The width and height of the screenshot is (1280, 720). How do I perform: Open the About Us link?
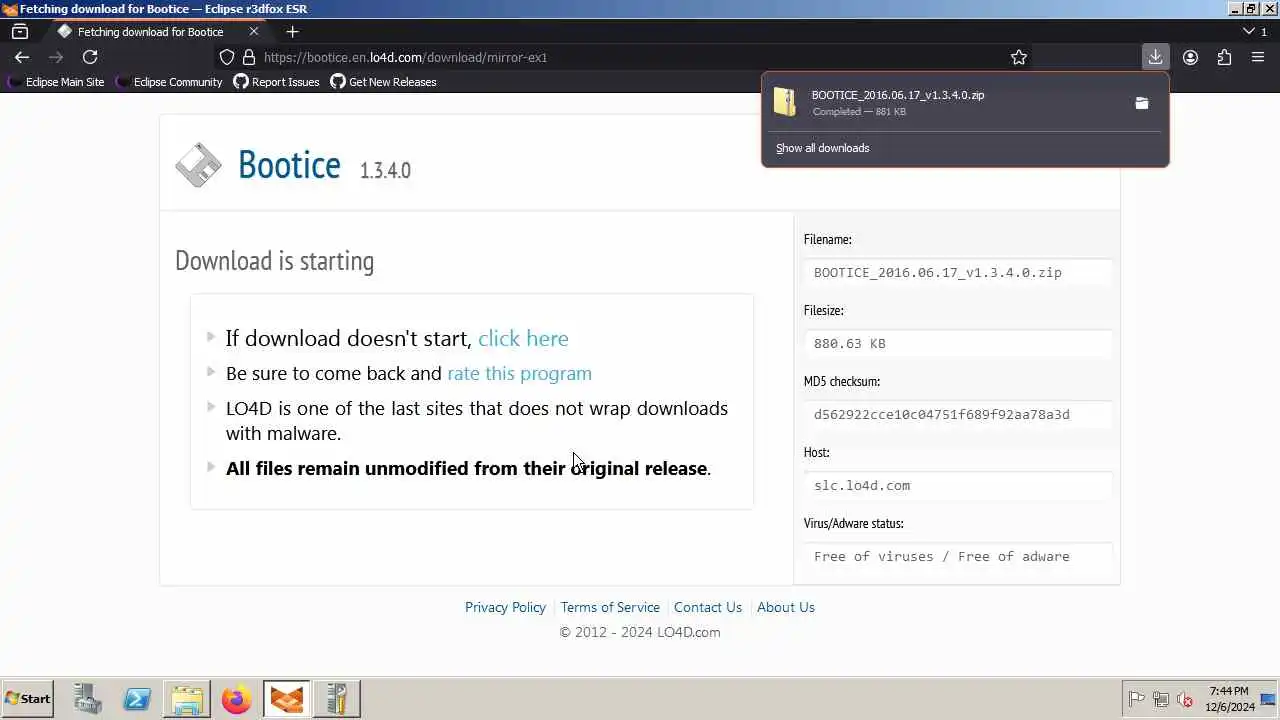point(786,607)
